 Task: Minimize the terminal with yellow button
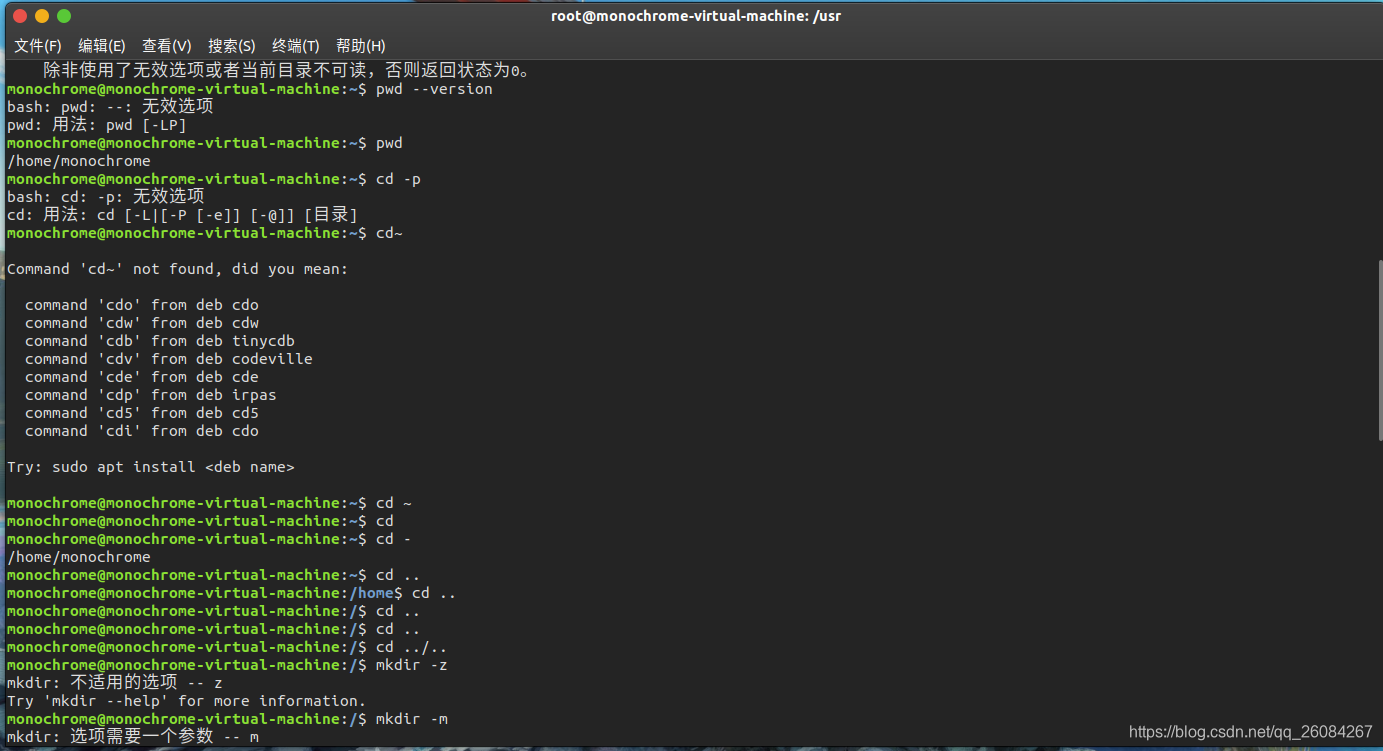42,16
